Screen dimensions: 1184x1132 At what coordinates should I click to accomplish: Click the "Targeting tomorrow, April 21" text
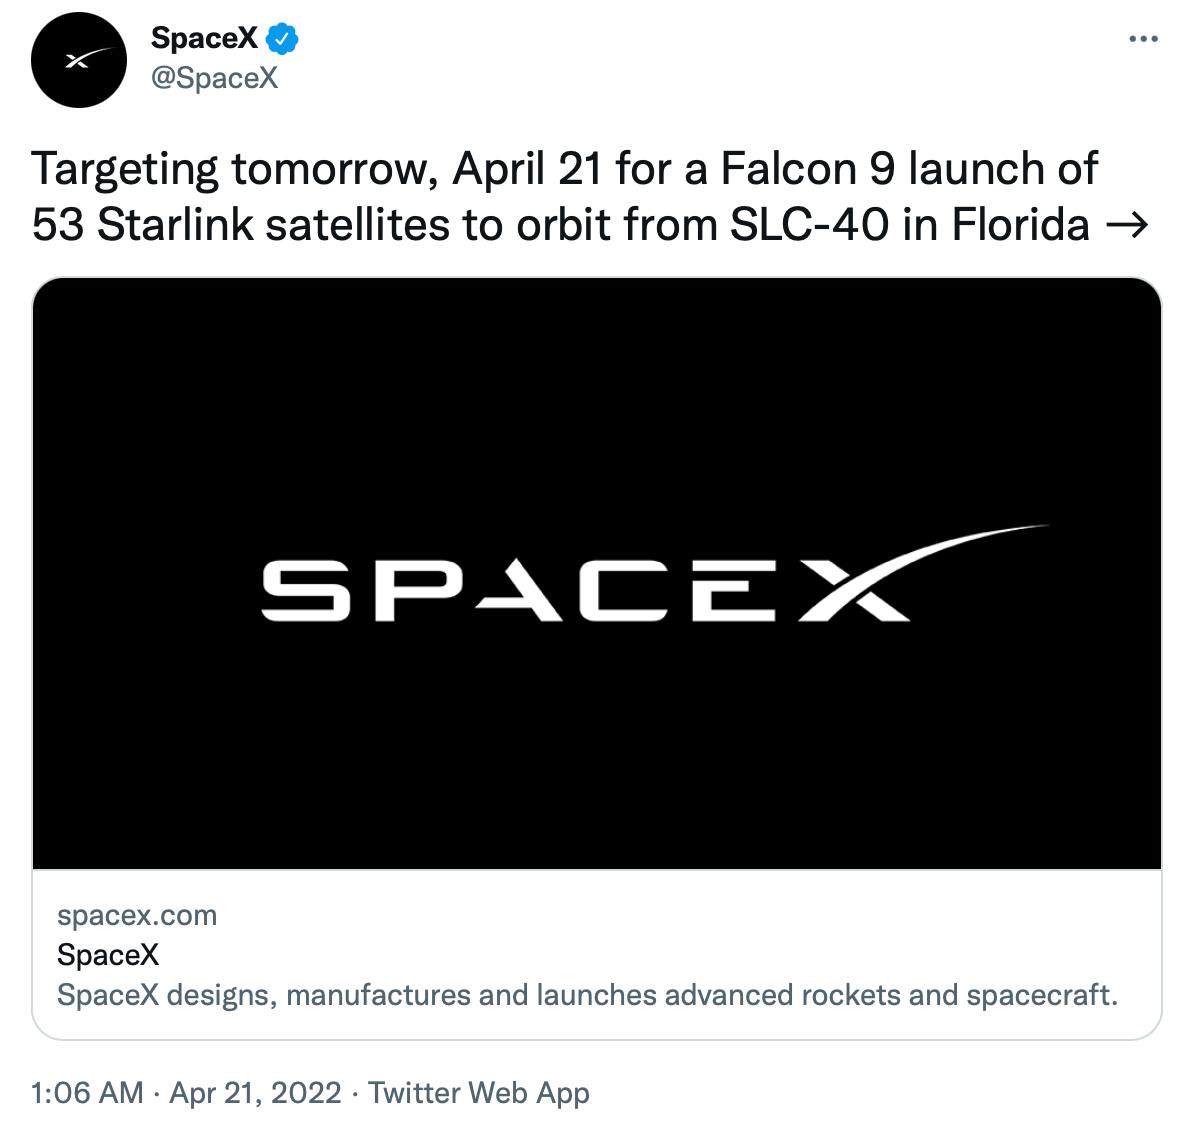pyautogui.click(x=316, y=169)
